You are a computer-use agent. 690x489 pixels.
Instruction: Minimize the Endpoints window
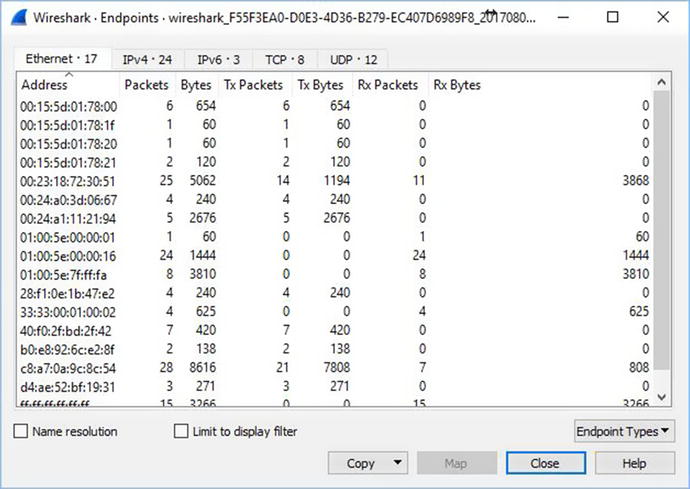pyautogui.click(x=563, y=18)
